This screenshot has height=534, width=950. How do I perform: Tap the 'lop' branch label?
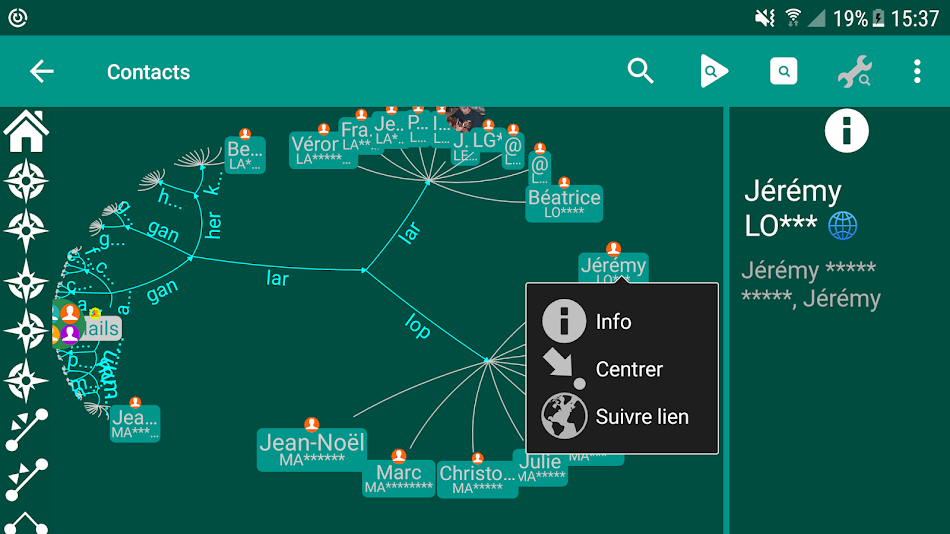tap(418, 326)
